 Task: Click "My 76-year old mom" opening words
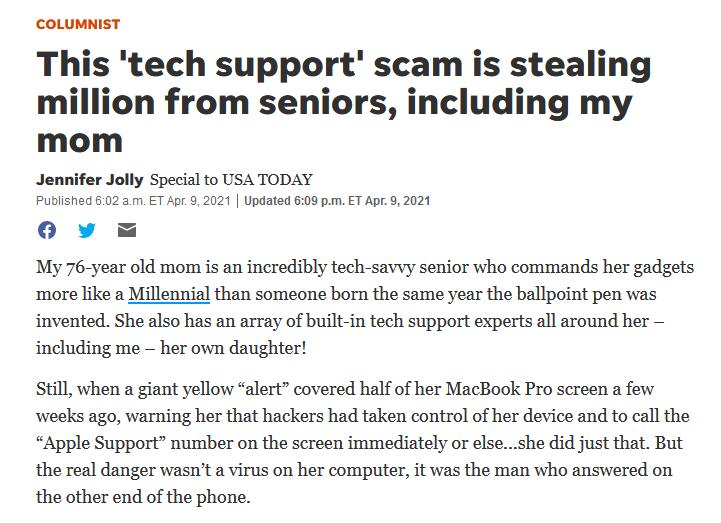[x=119, y=267]
